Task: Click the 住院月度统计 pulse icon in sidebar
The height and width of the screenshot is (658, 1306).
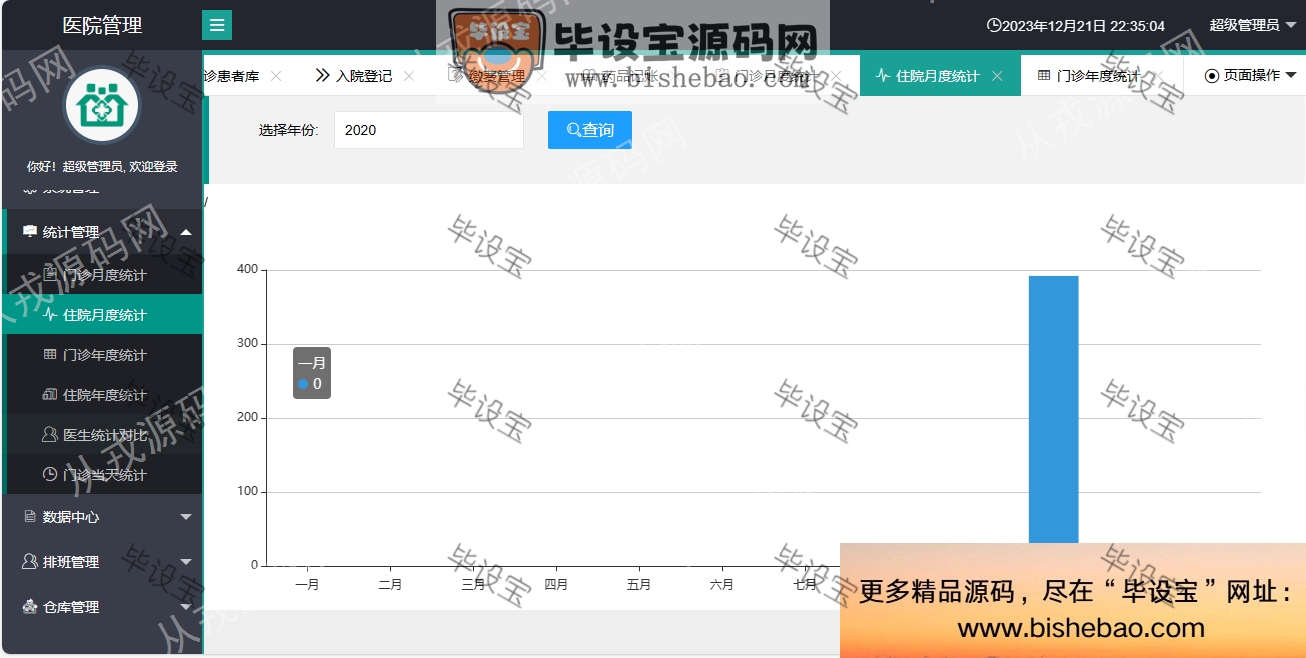Action: click(50, 315)
